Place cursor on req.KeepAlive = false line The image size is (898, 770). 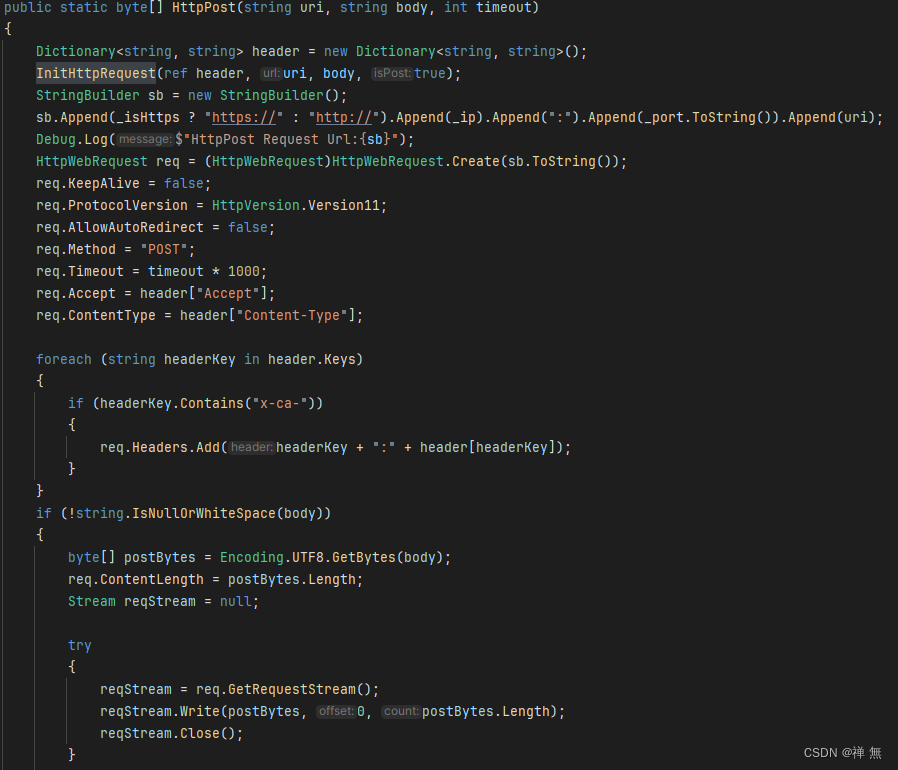123,184
